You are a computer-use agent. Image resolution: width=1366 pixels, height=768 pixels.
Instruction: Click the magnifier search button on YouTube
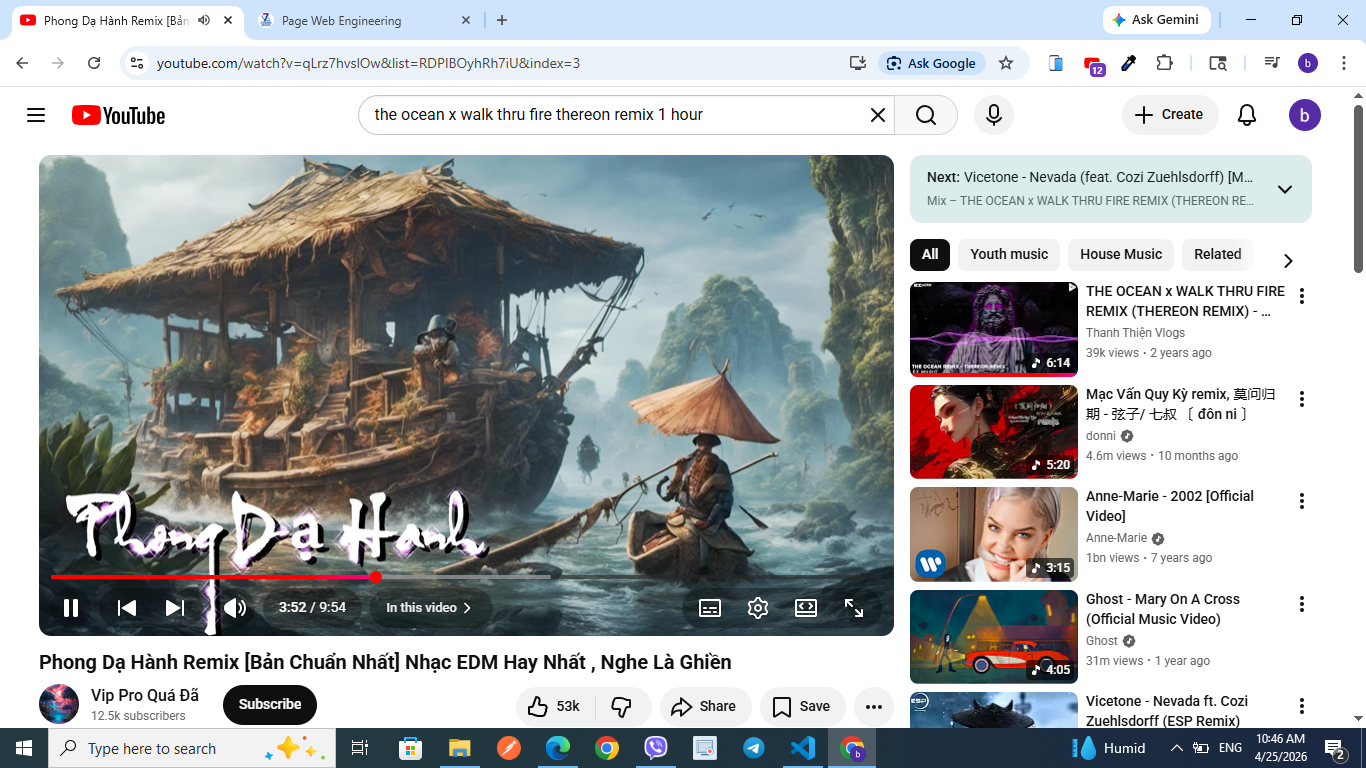(926, 115)
